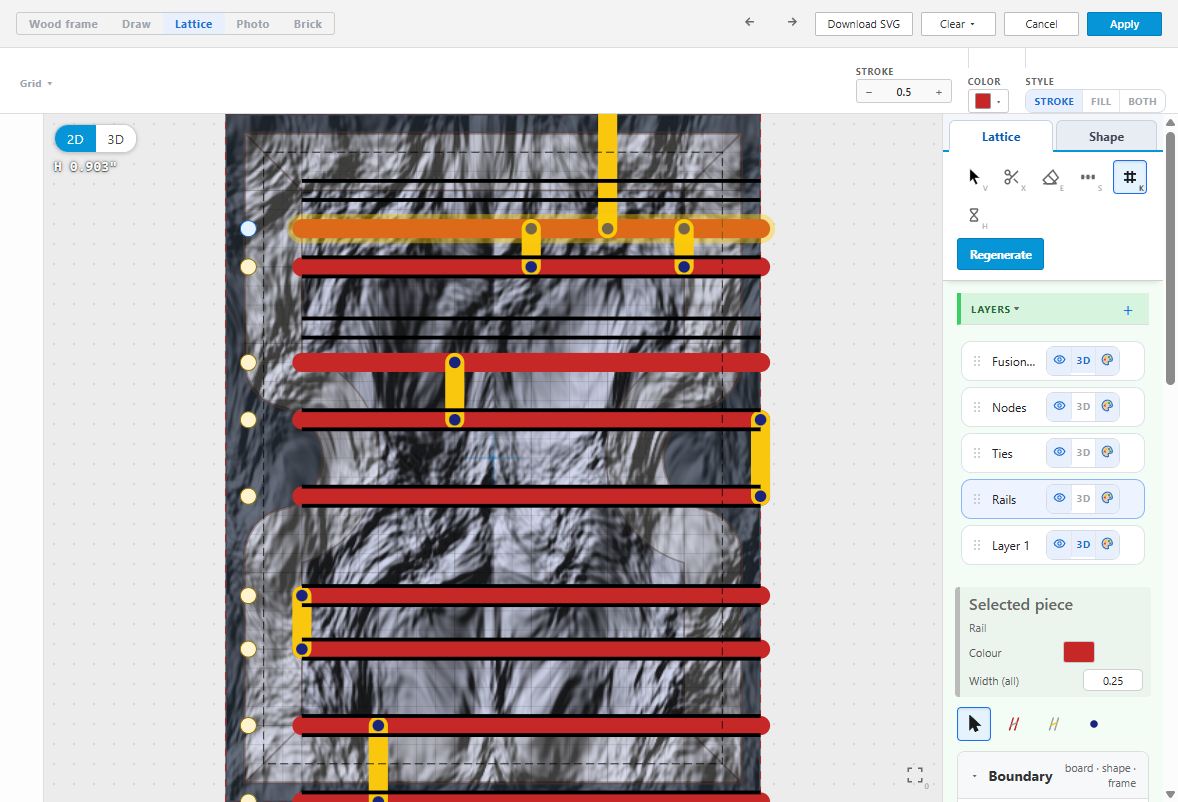
Task: Toggle 3D for Layer 1
Action: point(1083,544)
